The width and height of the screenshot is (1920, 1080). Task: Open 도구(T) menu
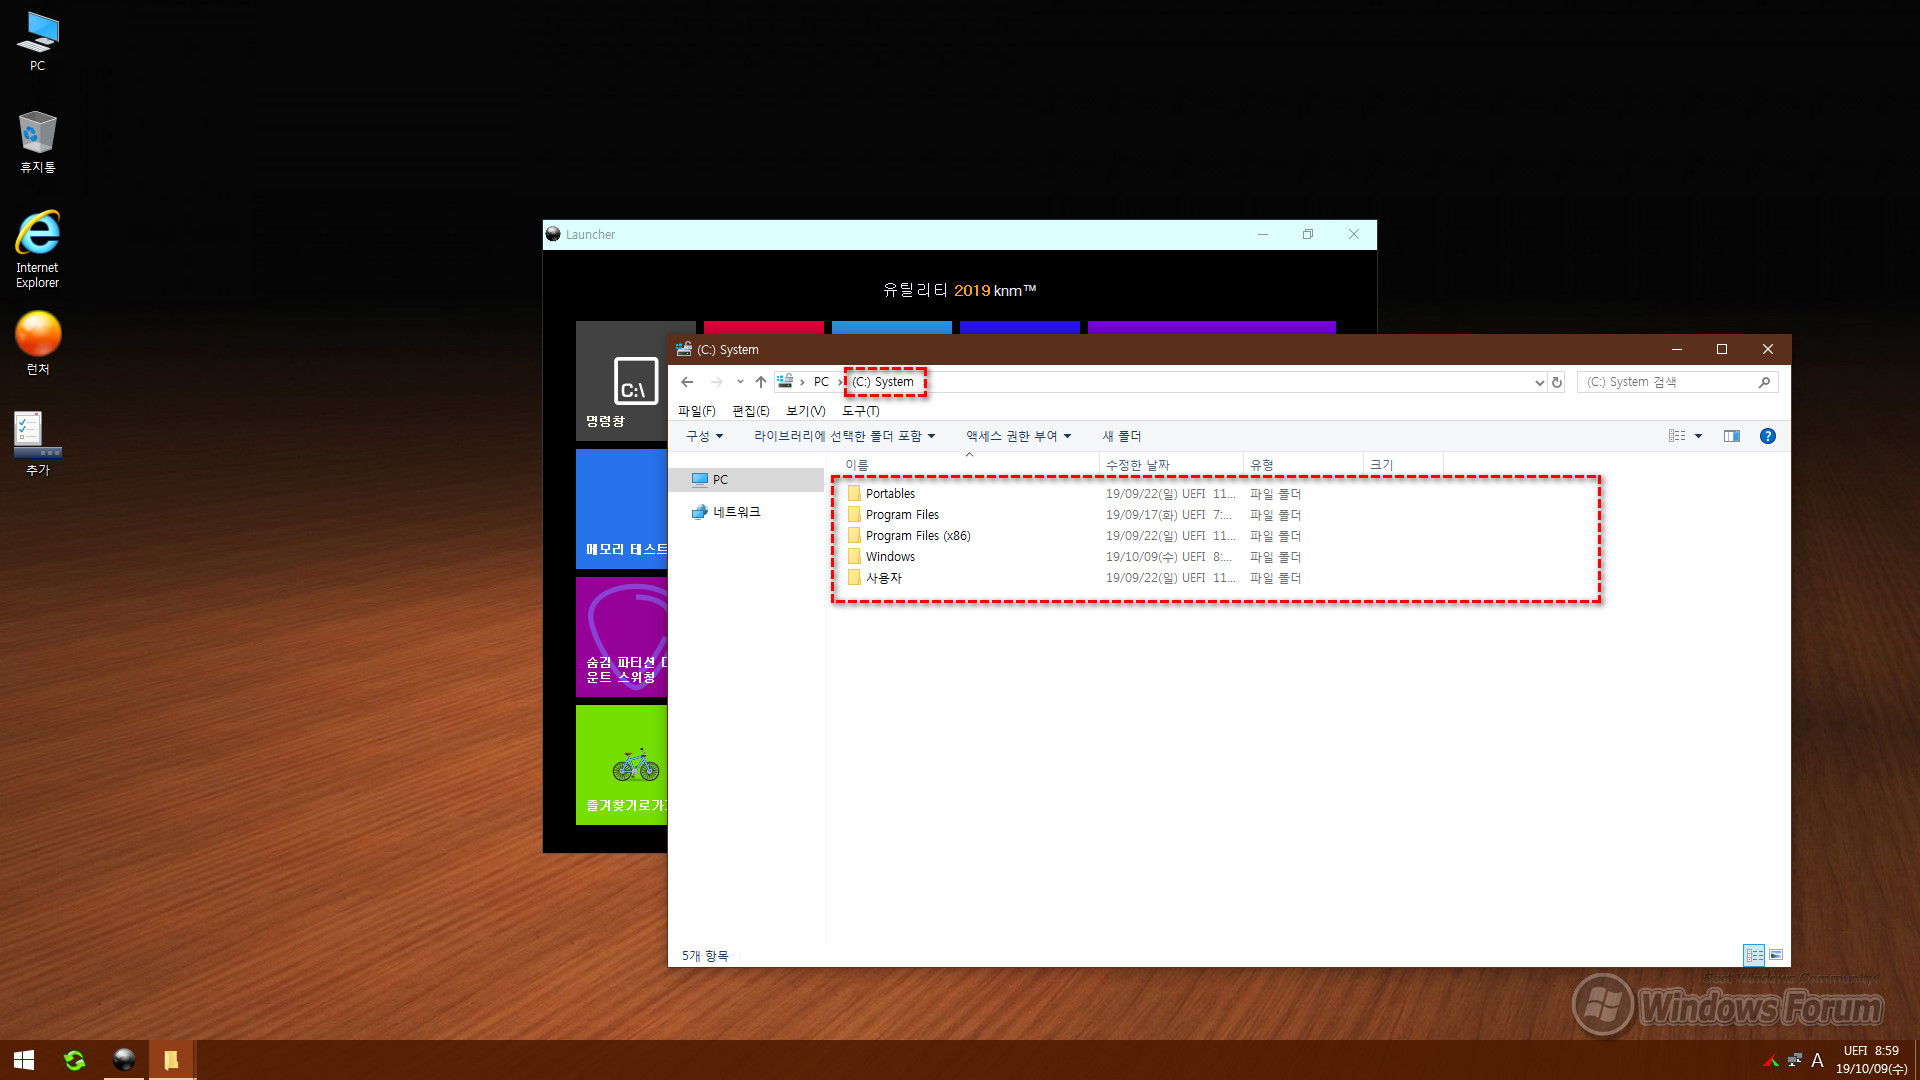point(861,411)
